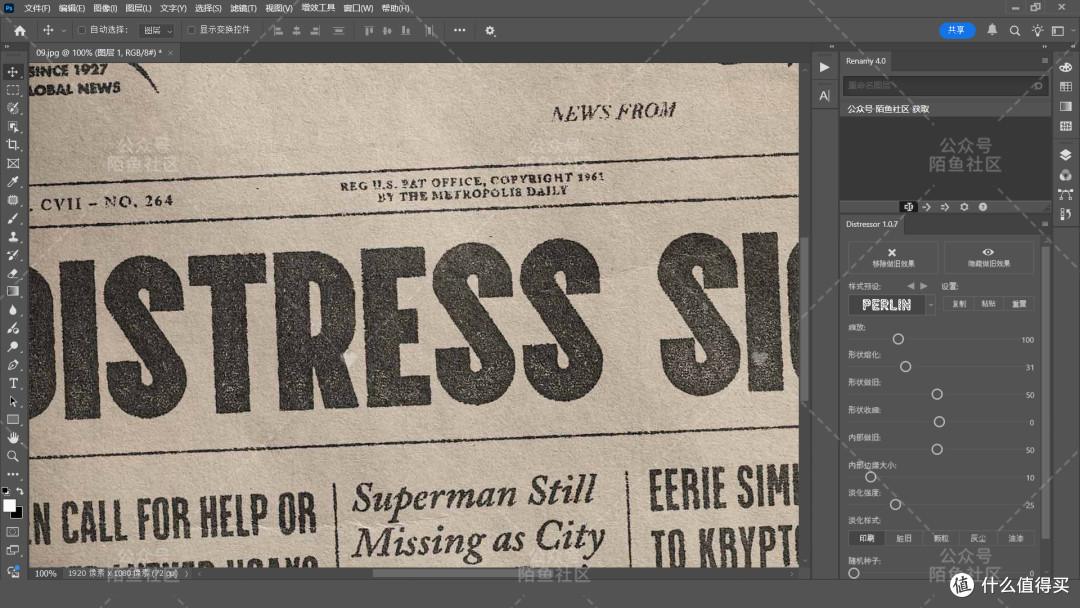Select the Eyedropper tool
Screen dimensions: 1080x608
[13, 182]
